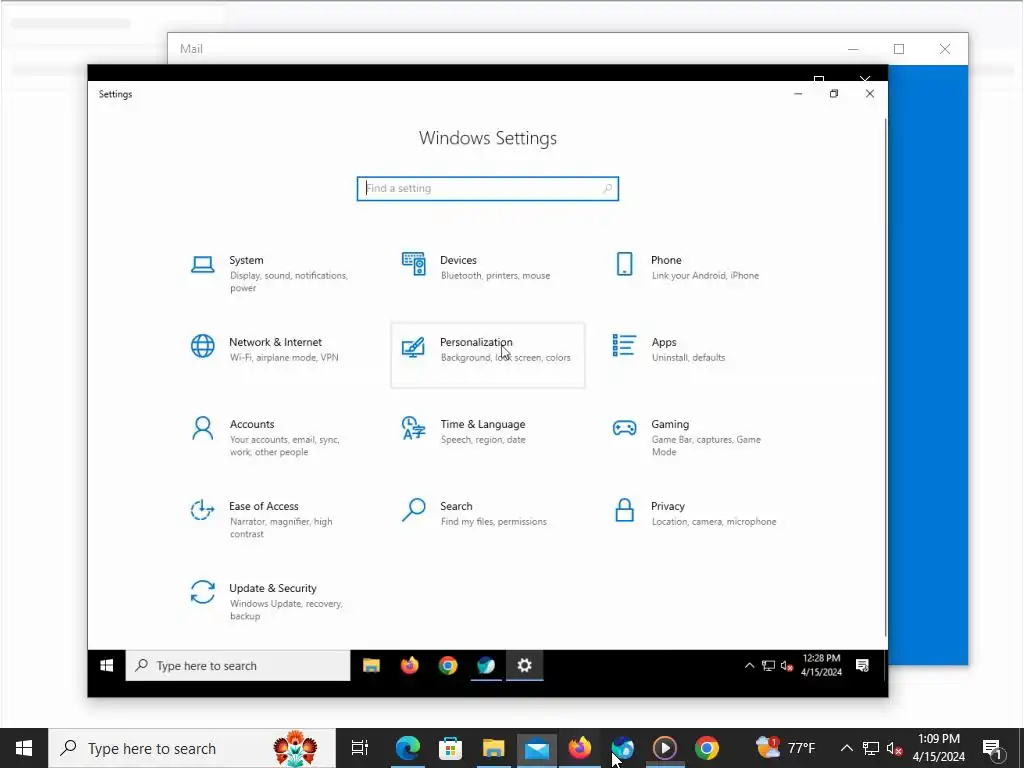Screen dimensions: 1024x768
Task: Open the weather widget showing 77°F
Action: click(x=785, y=748)
